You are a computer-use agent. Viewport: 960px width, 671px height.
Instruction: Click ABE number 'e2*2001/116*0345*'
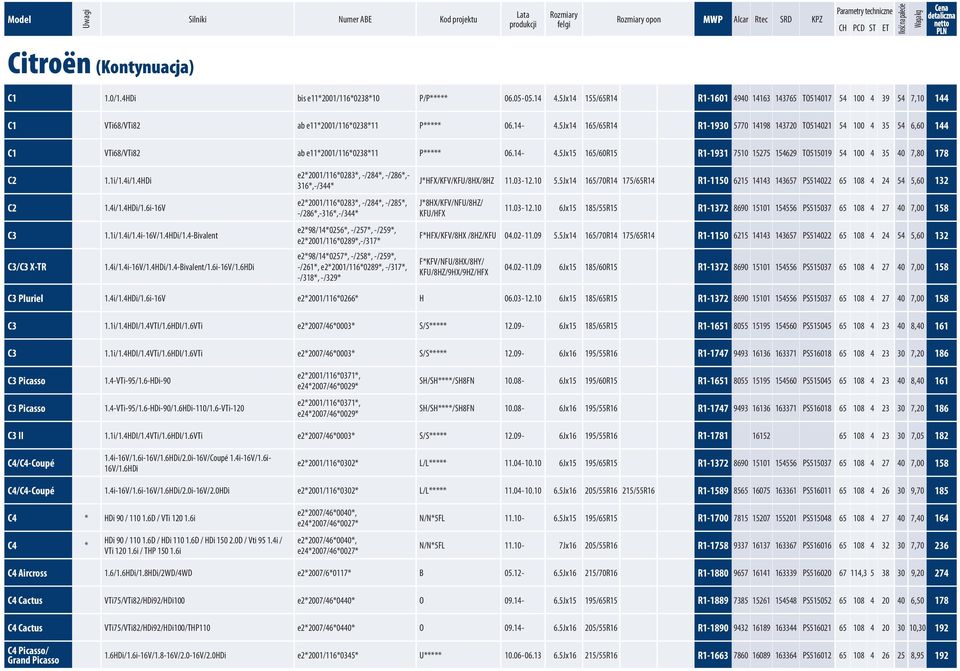coord(328,655)
